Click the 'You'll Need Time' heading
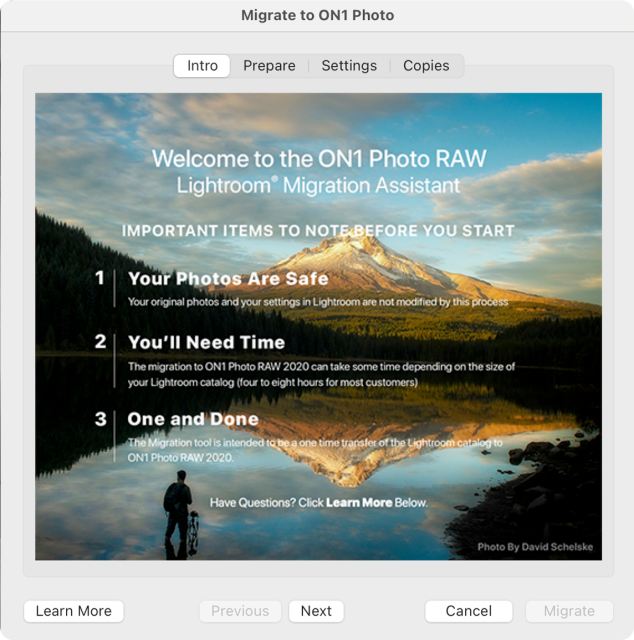 pyautogui.click(x=206, y=342)
